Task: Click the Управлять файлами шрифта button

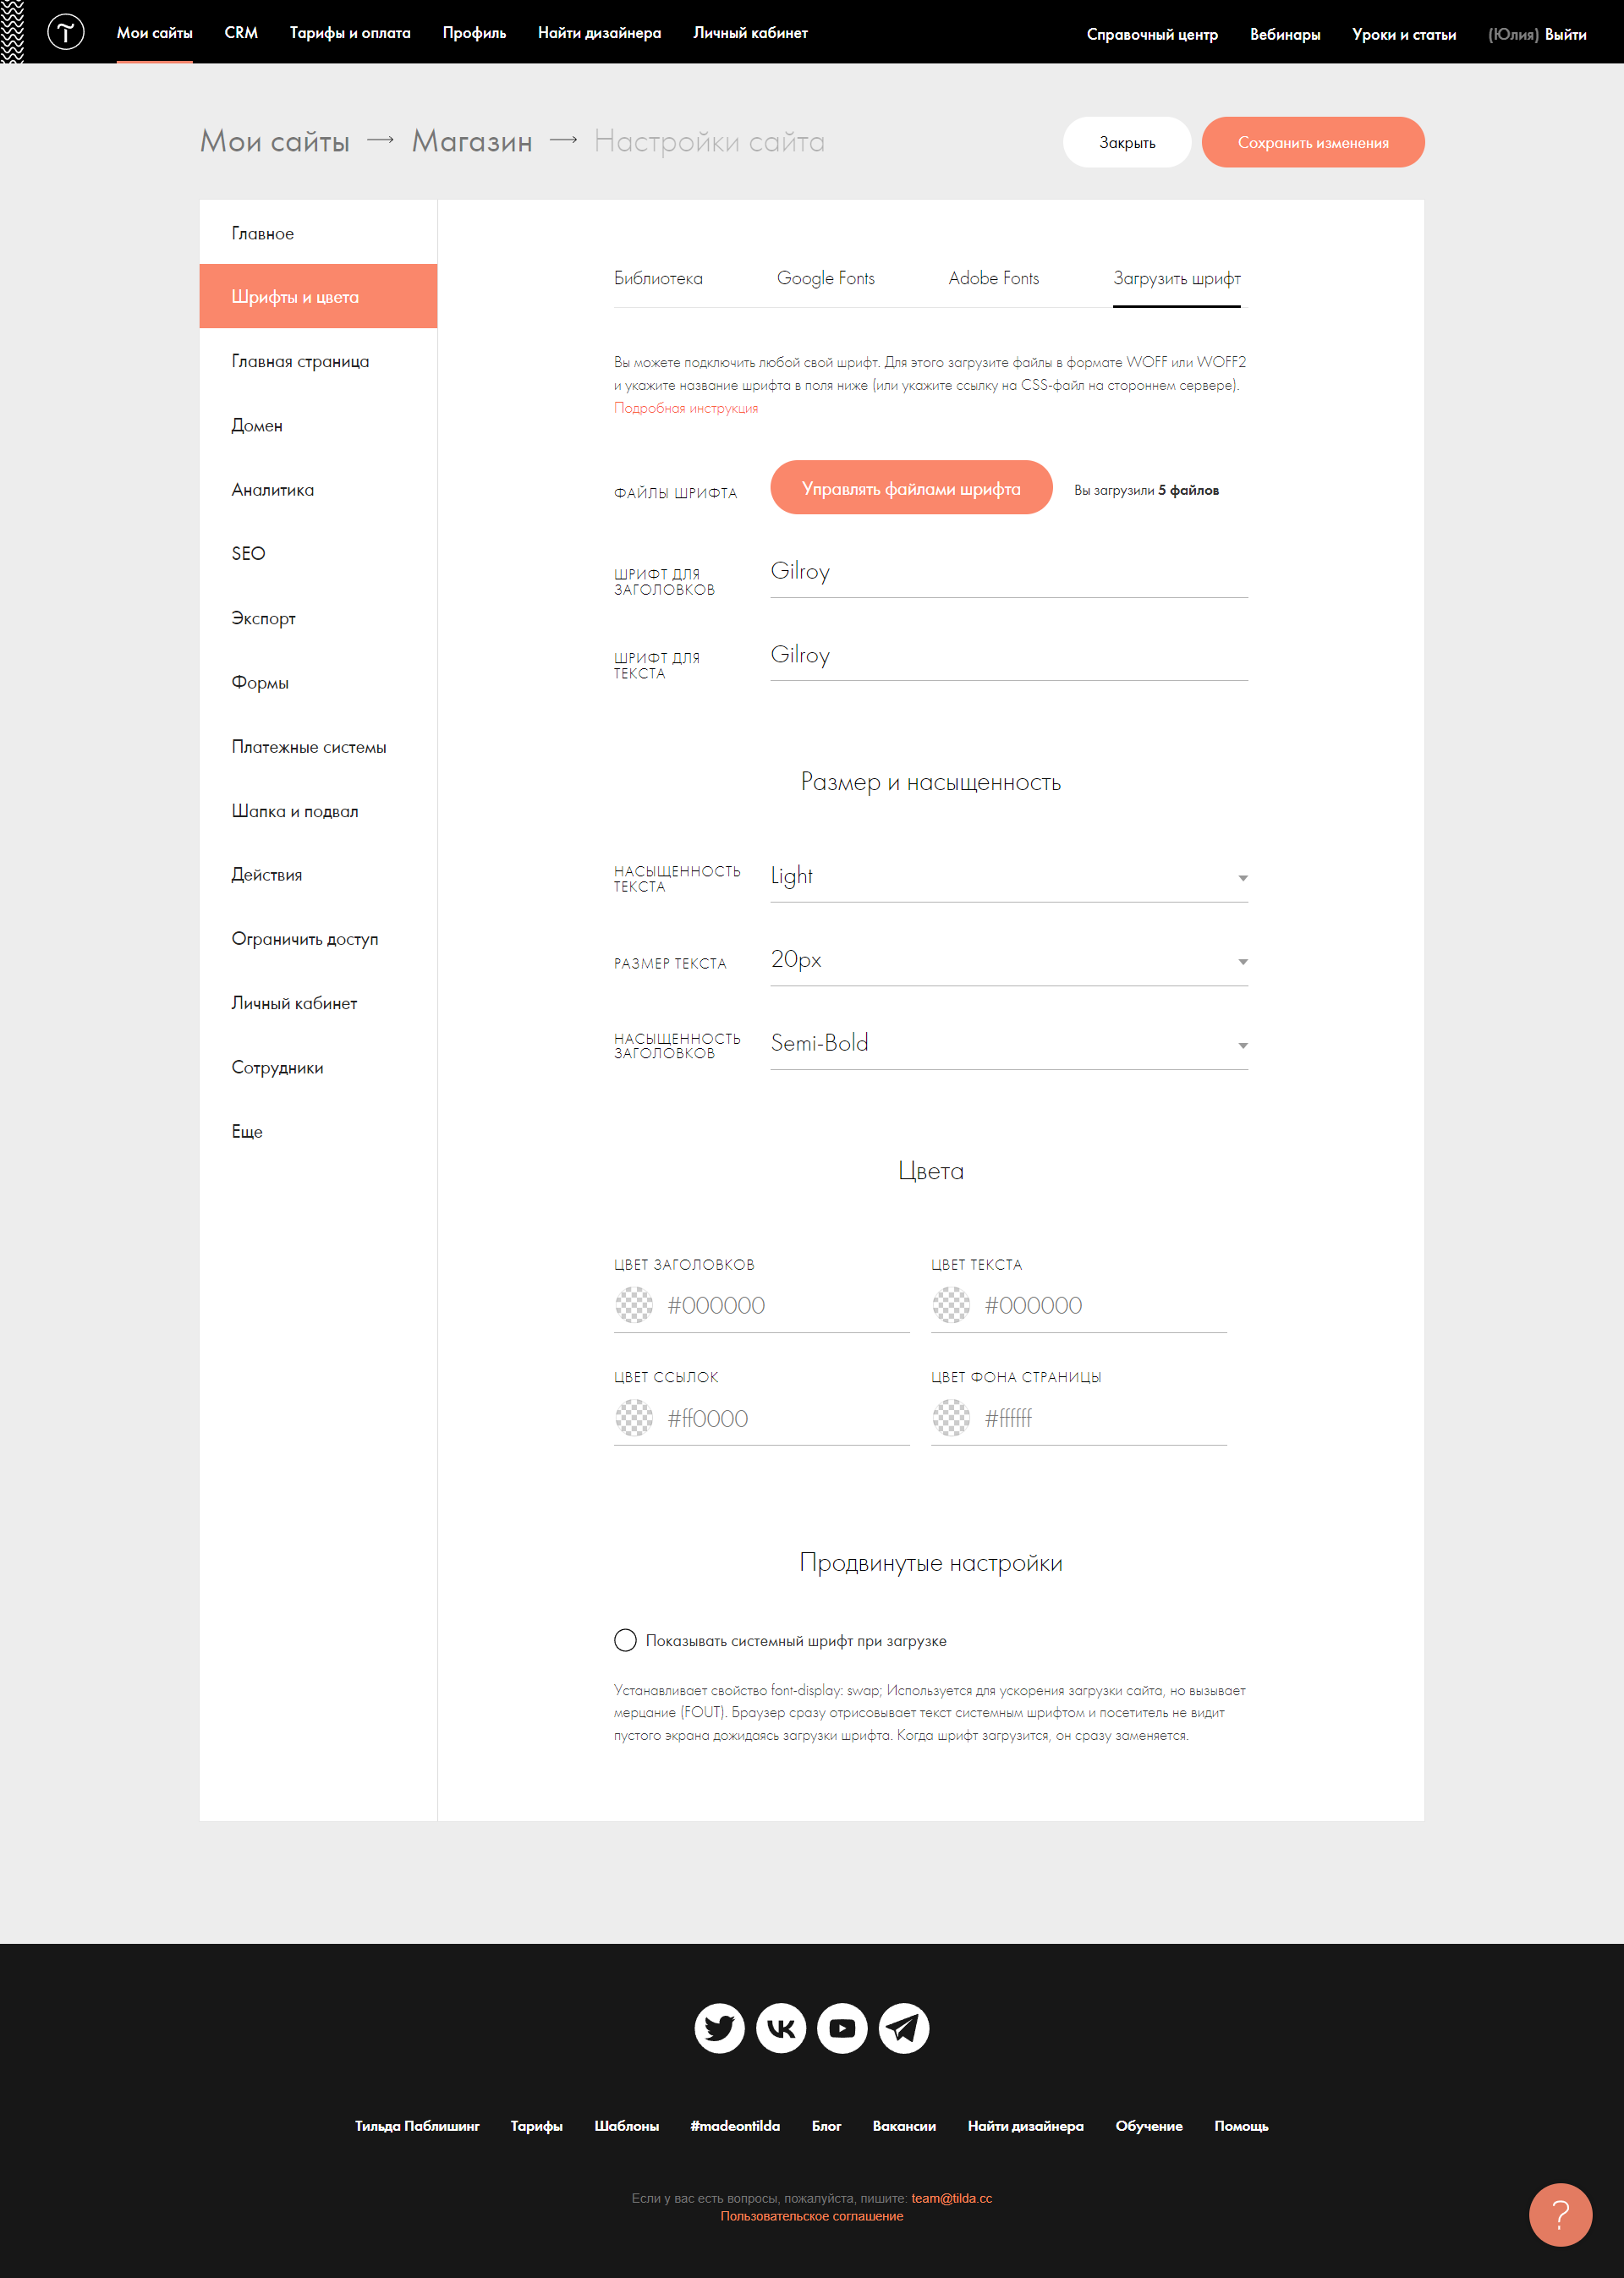Action: tap(910, 488)
